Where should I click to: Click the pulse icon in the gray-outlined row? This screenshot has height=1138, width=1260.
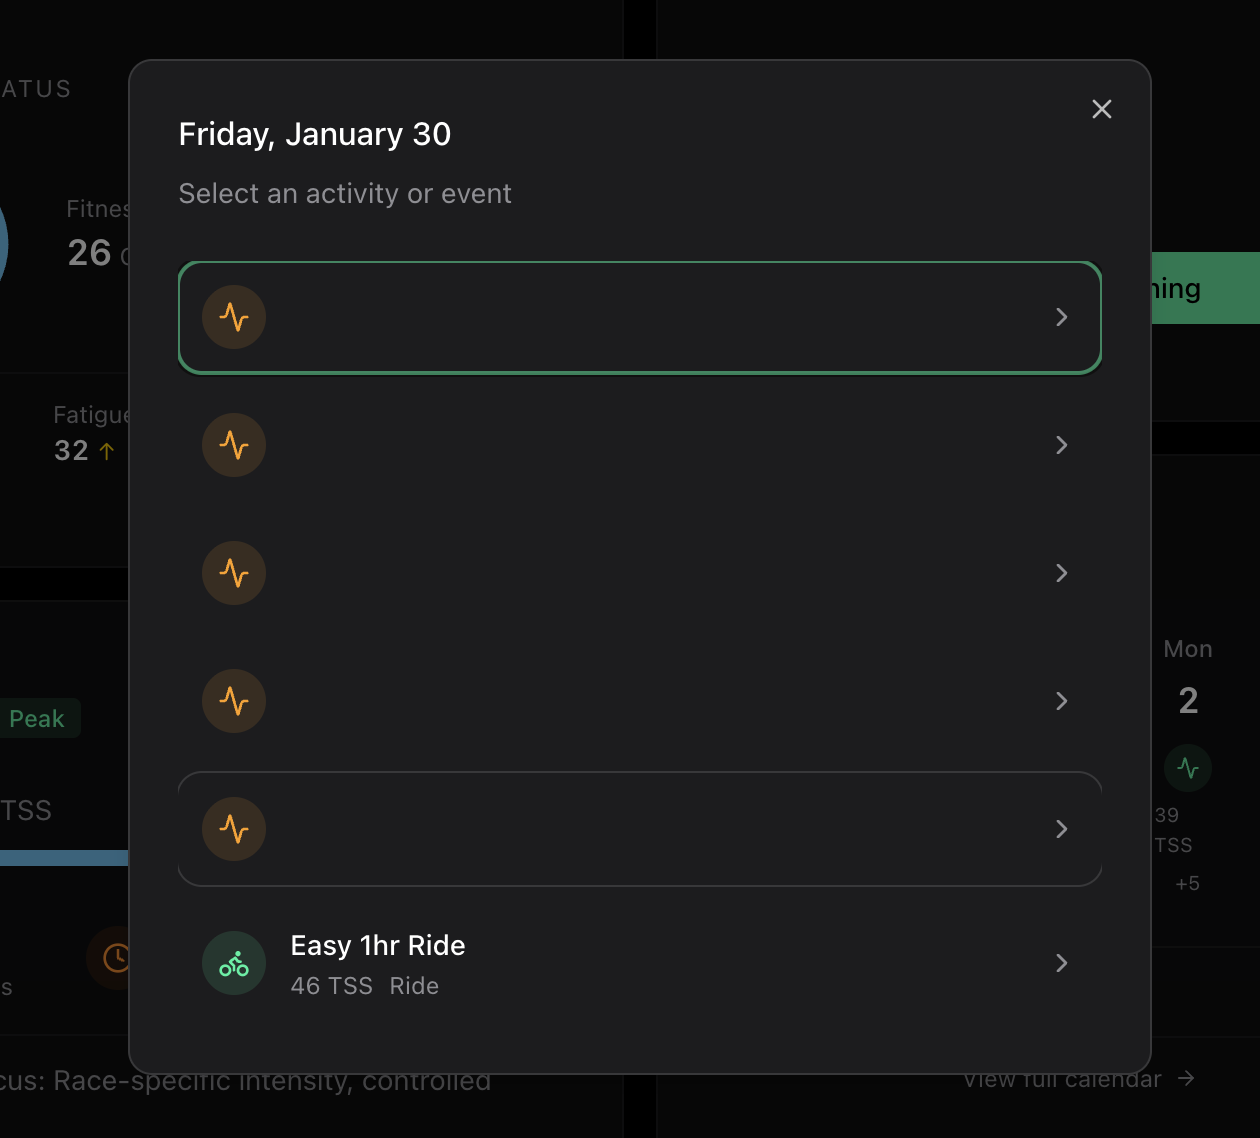click(234, 829)
